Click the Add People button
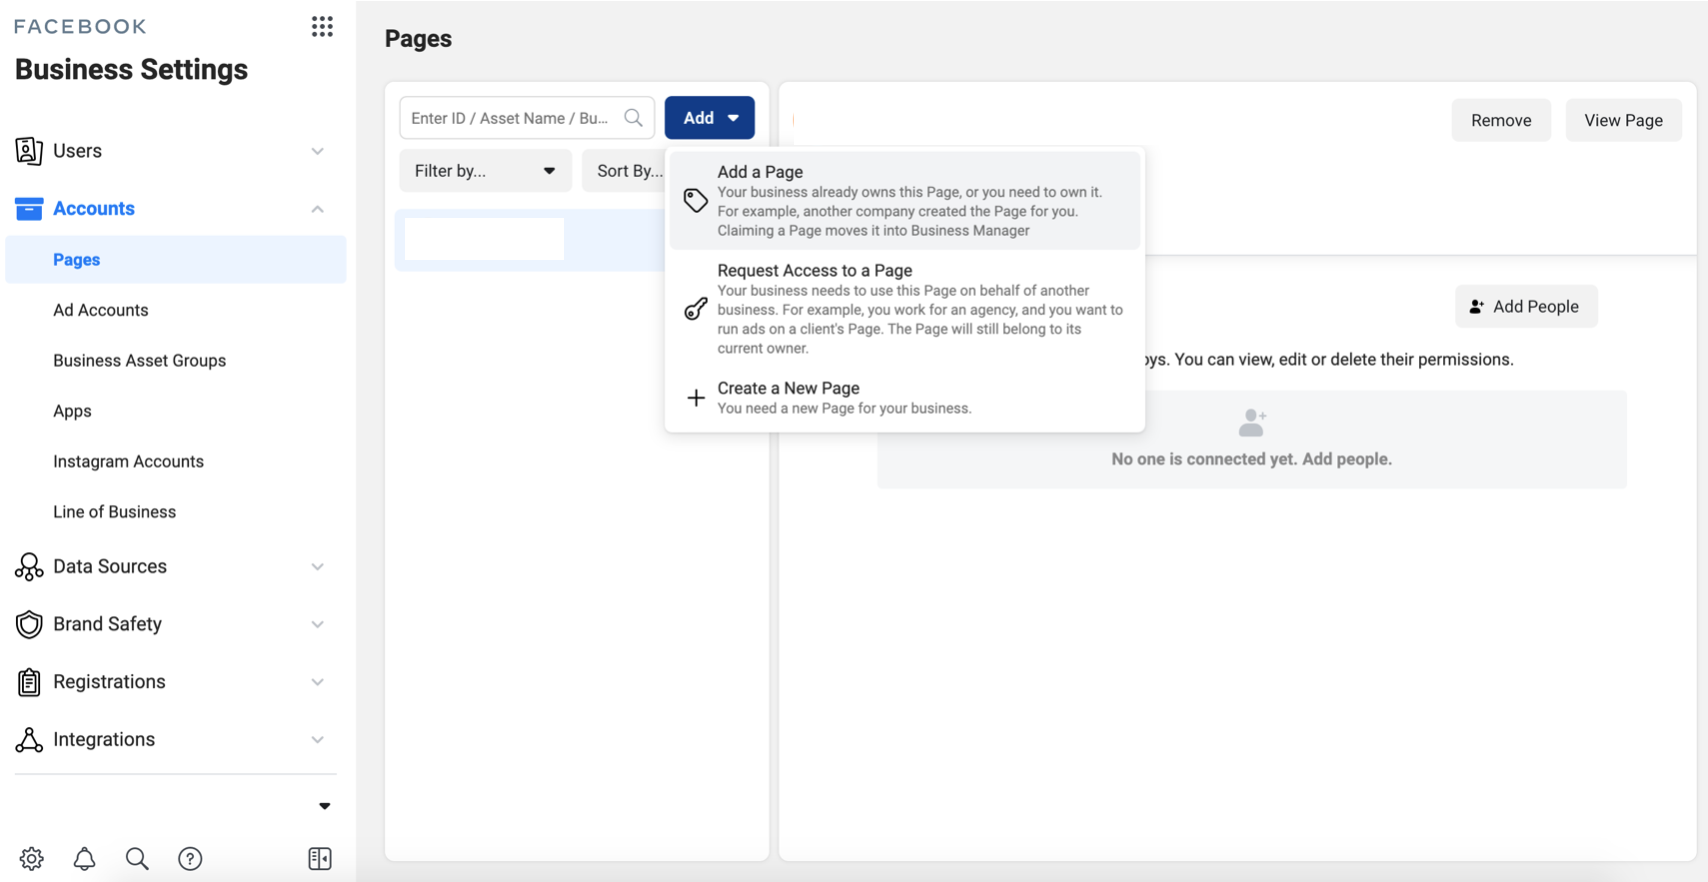The width and height of the screenshot is (1708, 882). 1526,307
